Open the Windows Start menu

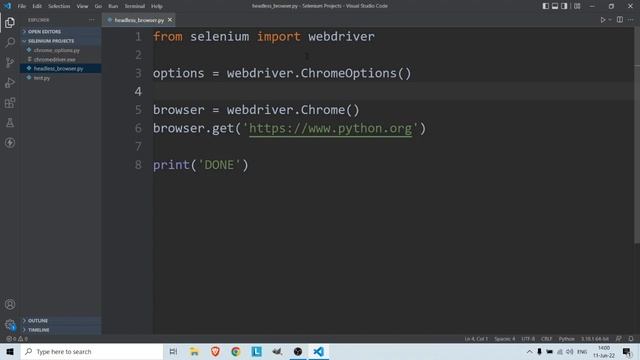tap(10, 351)
